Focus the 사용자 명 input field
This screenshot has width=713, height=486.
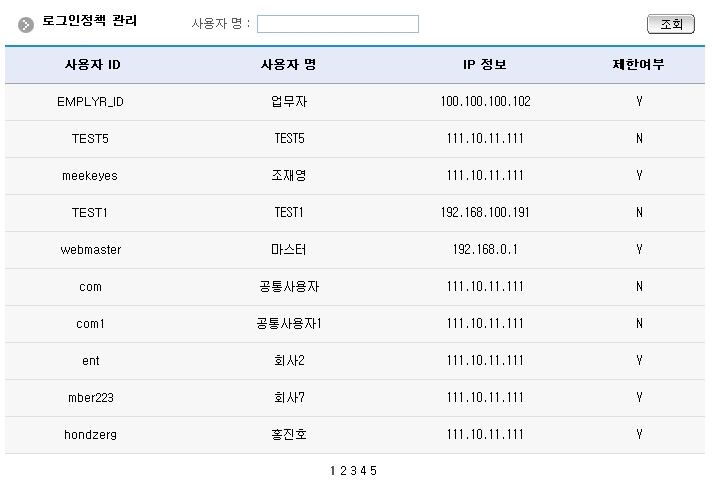coord(337,24)
